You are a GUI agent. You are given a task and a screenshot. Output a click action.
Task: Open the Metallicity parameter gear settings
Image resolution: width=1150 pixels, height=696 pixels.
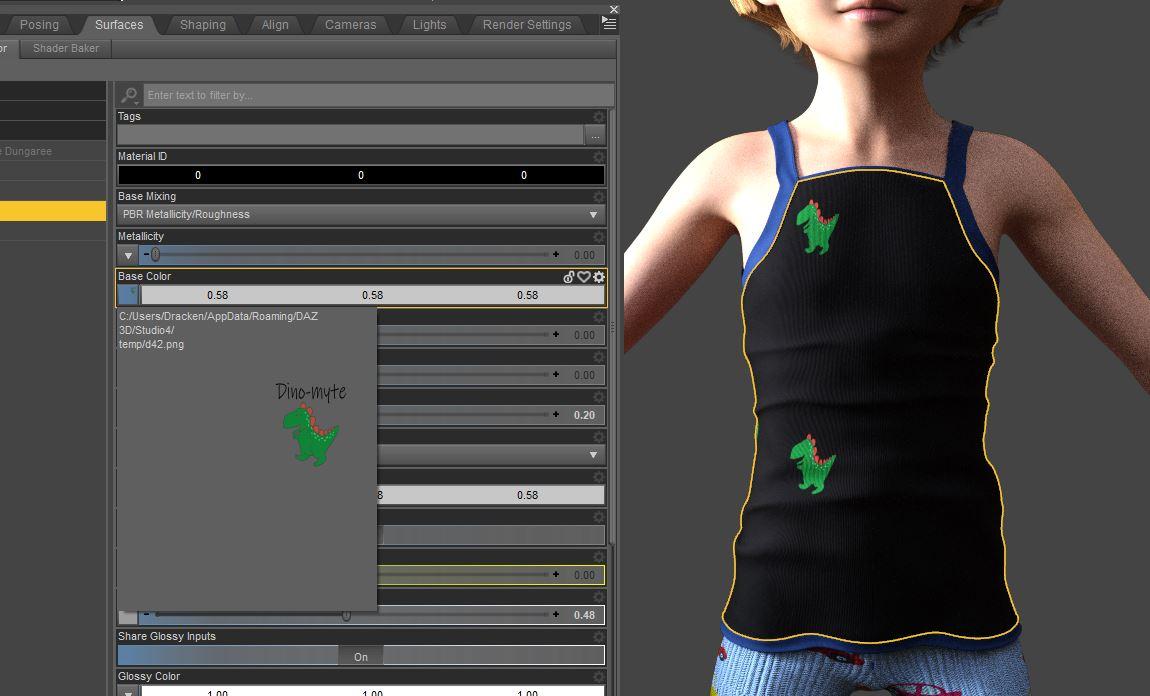click(x=598, y=237)
